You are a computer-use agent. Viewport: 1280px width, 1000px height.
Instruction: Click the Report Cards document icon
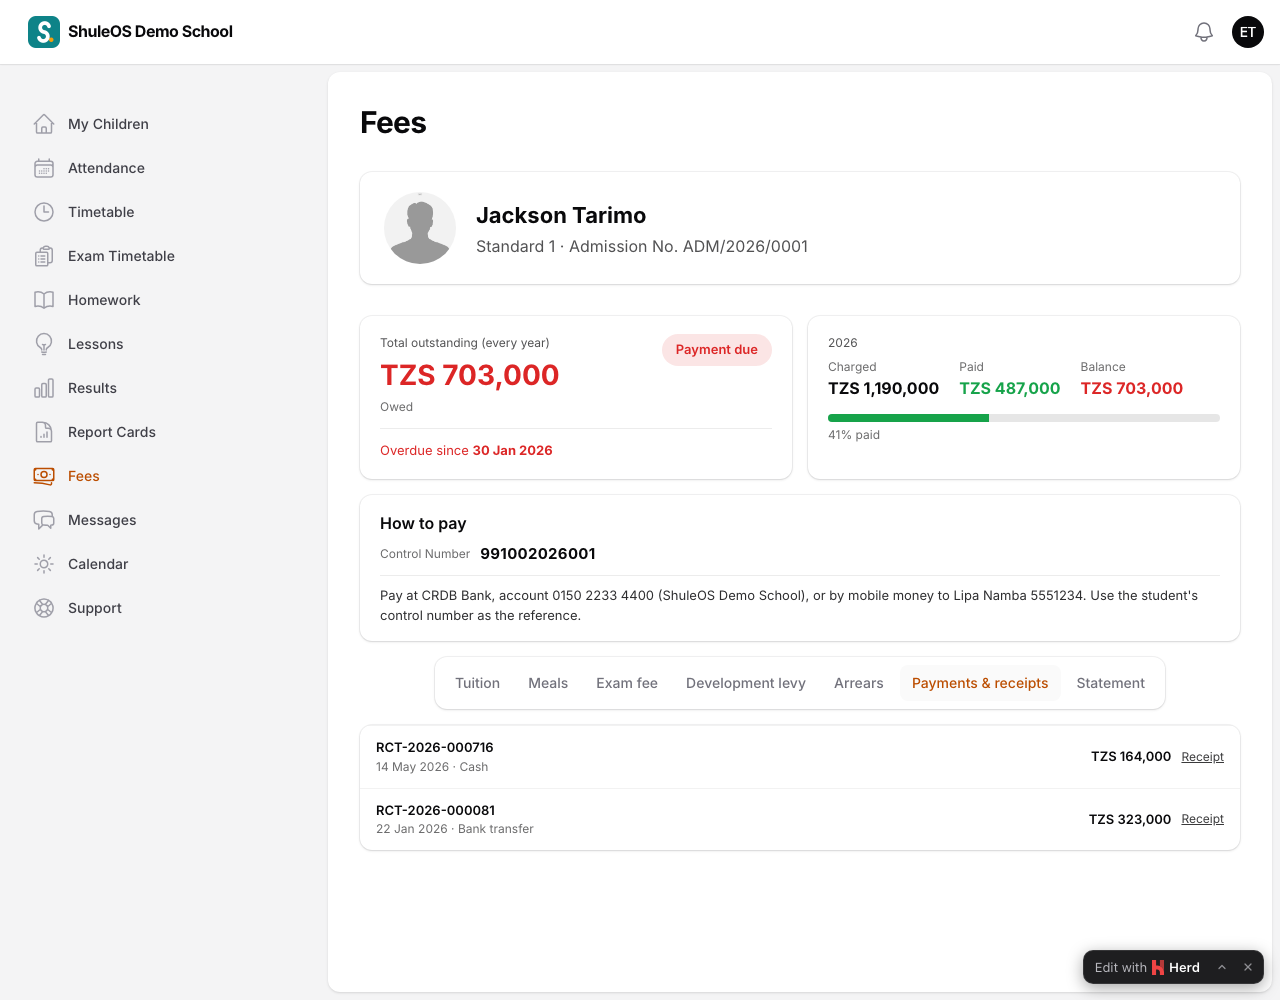click(44, 432)
